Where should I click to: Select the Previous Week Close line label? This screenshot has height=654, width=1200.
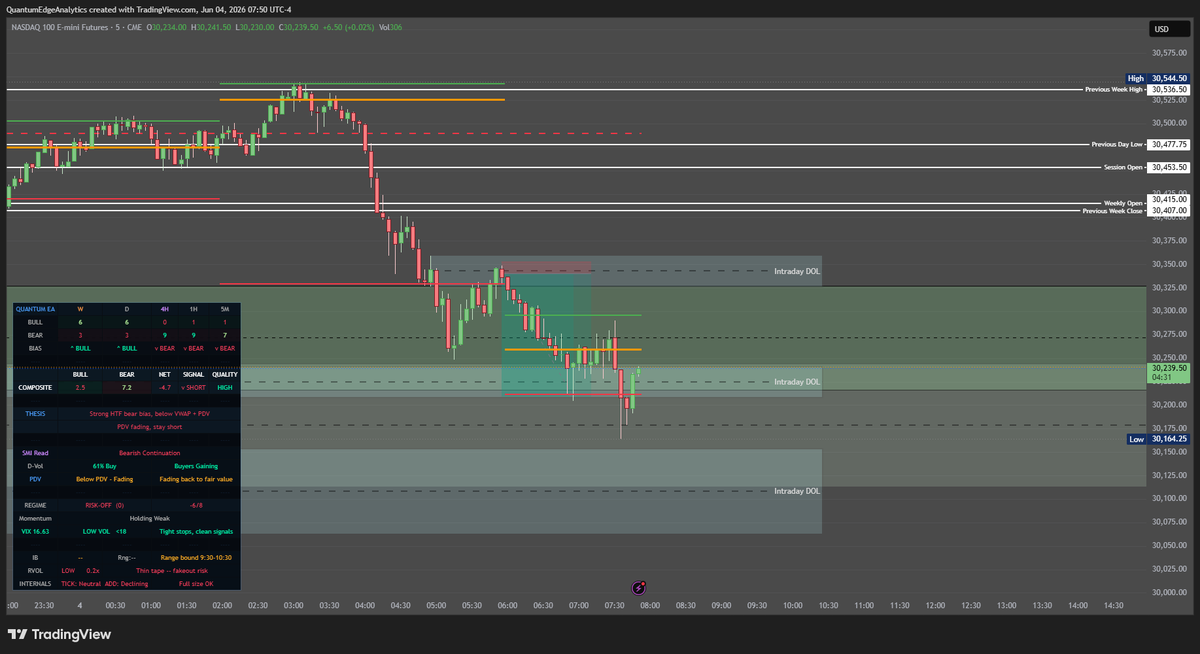1112,211
